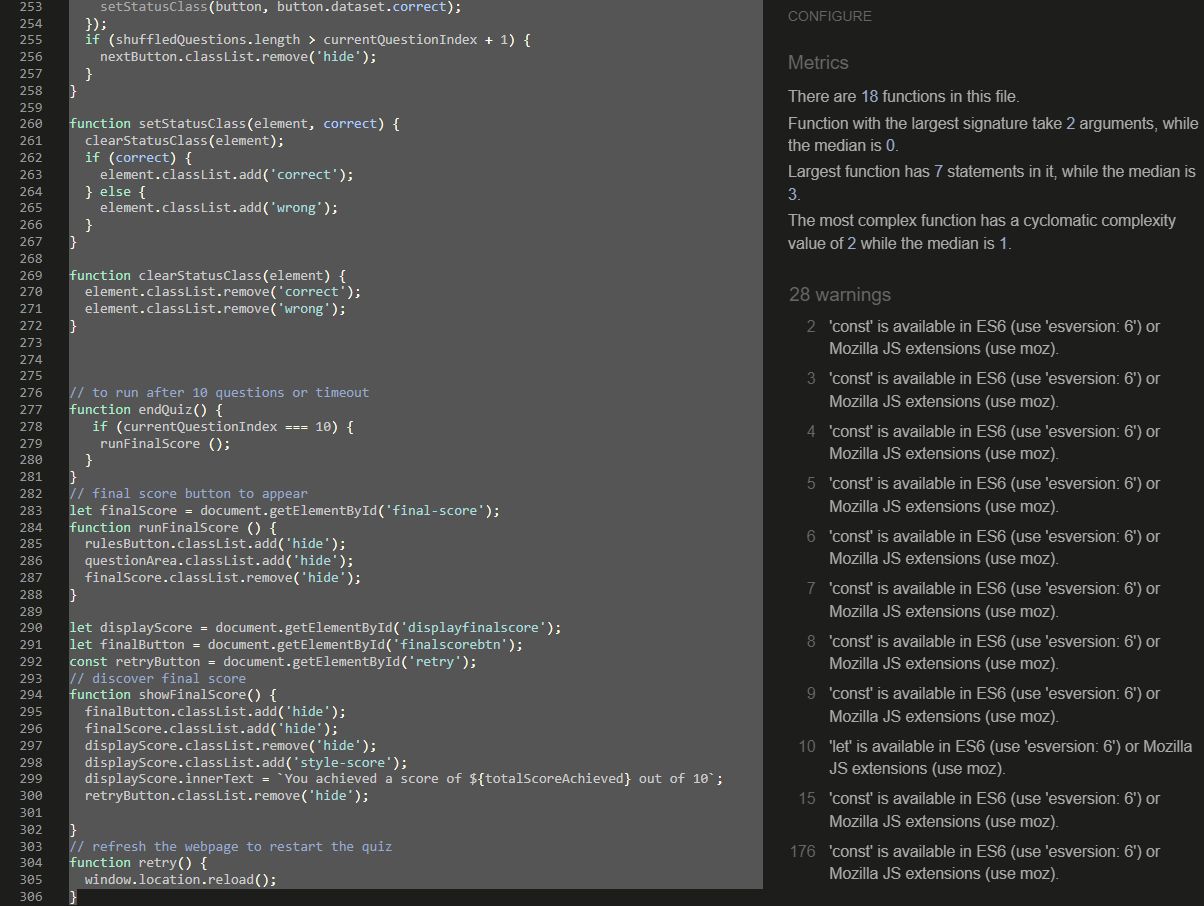Jump to the warning for line 15

pos(994,809)
